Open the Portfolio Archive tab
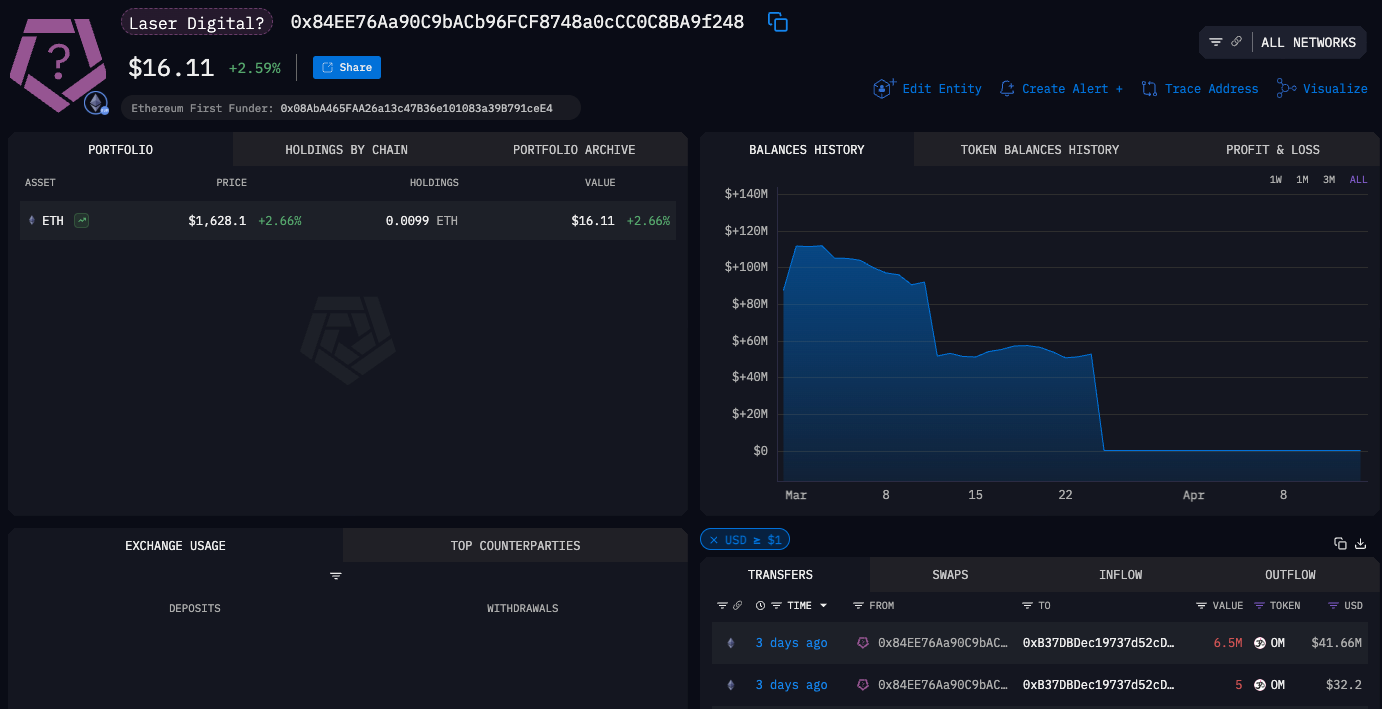 point(574,149)
